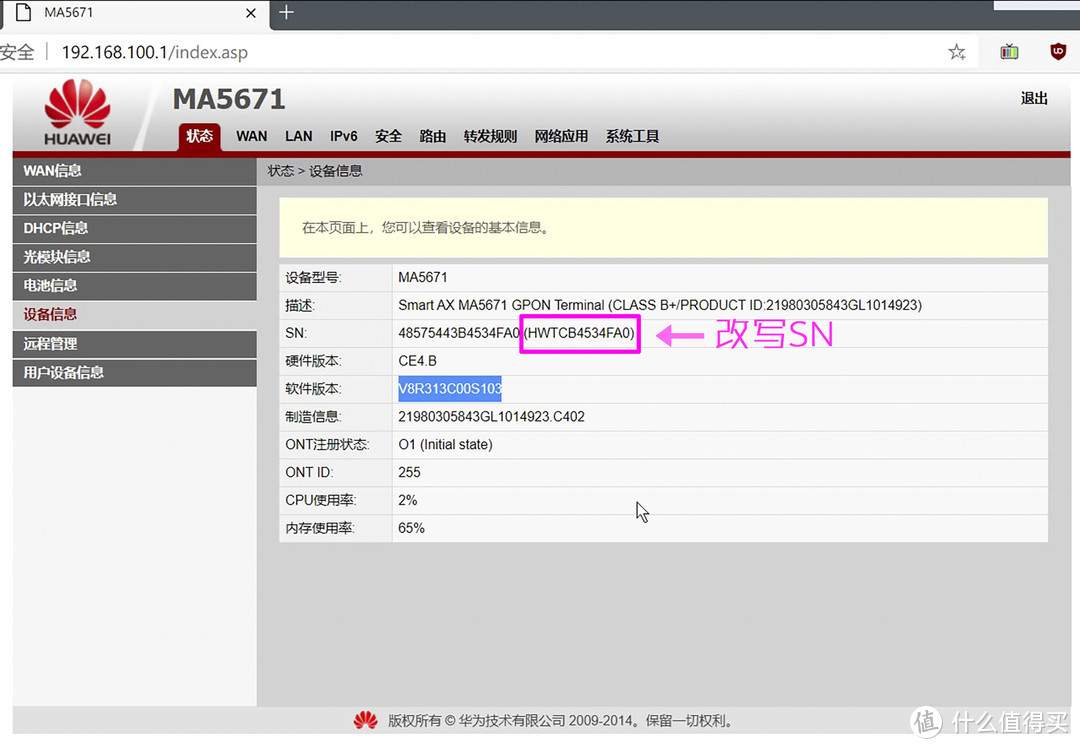Image resolution: width=1080 pixels, height=749 pixels.
Task: Open the 状态 tab
Action: pos(200,136)
